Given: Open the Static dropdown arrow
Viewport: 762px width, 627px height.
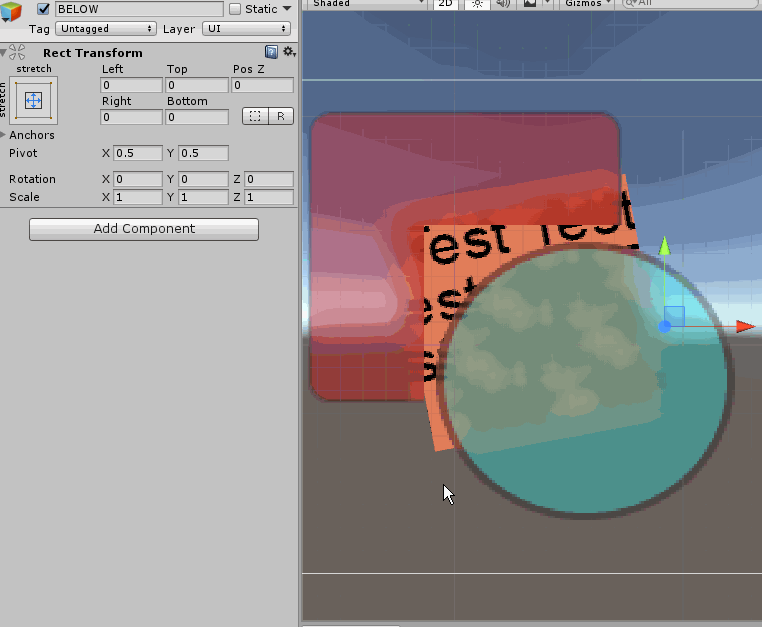Looking at the screenshot, I should click(287, 8).
